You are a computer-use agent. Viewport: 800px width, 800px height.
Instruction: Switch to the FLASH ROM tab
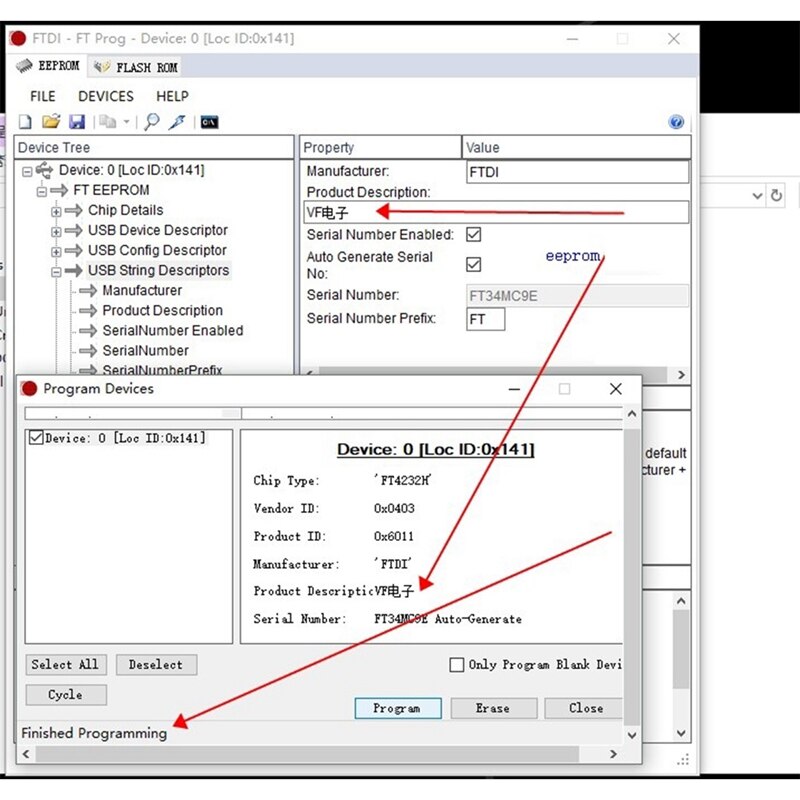pyautogui.click(x=136, y=67)
